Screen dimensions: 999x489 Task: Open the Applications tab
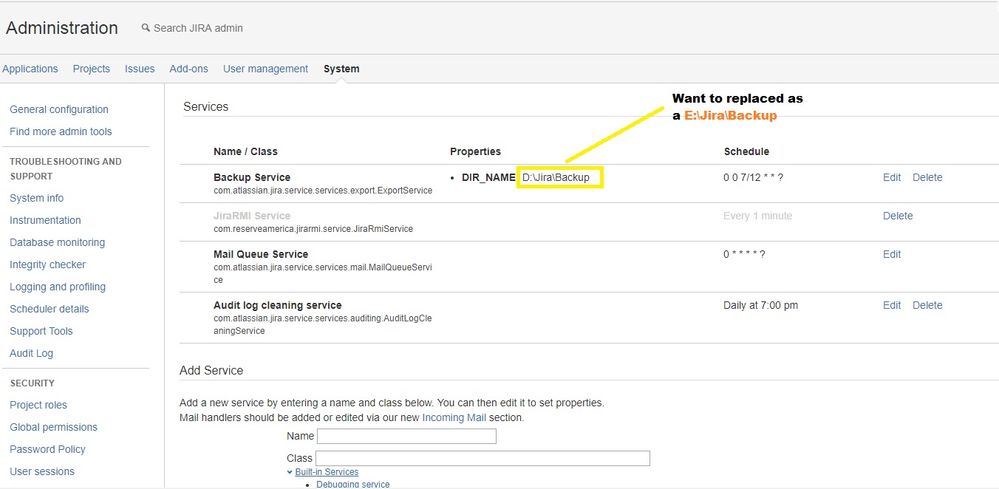click(30, 69)
